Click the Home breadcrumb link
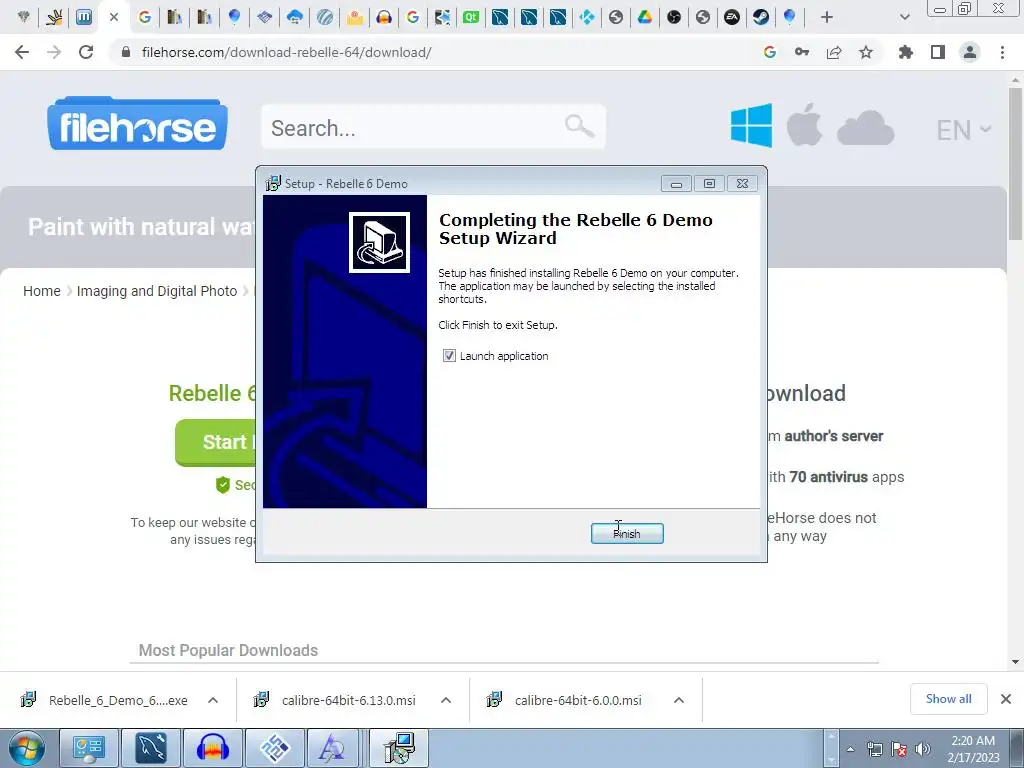 (x=42, y=291)
